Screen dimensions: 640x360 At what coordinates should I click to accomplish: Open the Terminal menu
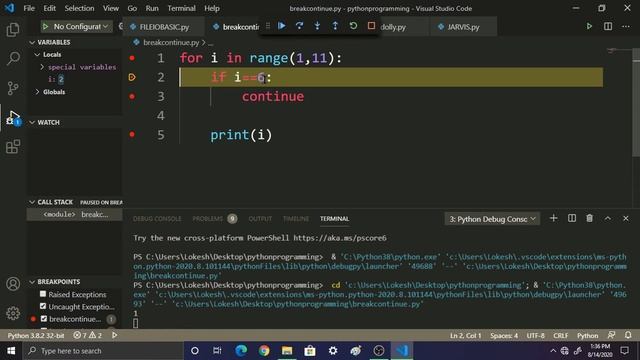(181, 8)
